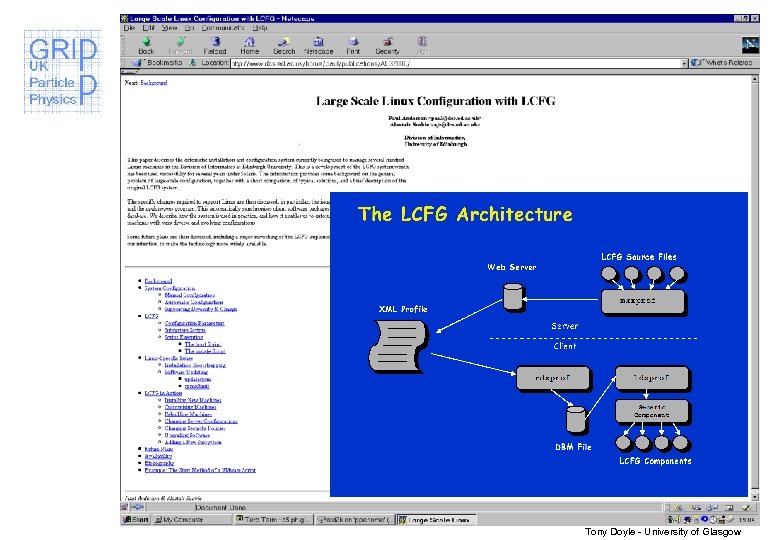Open the Bibliography link
This screenshot has width=780, height=540.
click(159, 462)
